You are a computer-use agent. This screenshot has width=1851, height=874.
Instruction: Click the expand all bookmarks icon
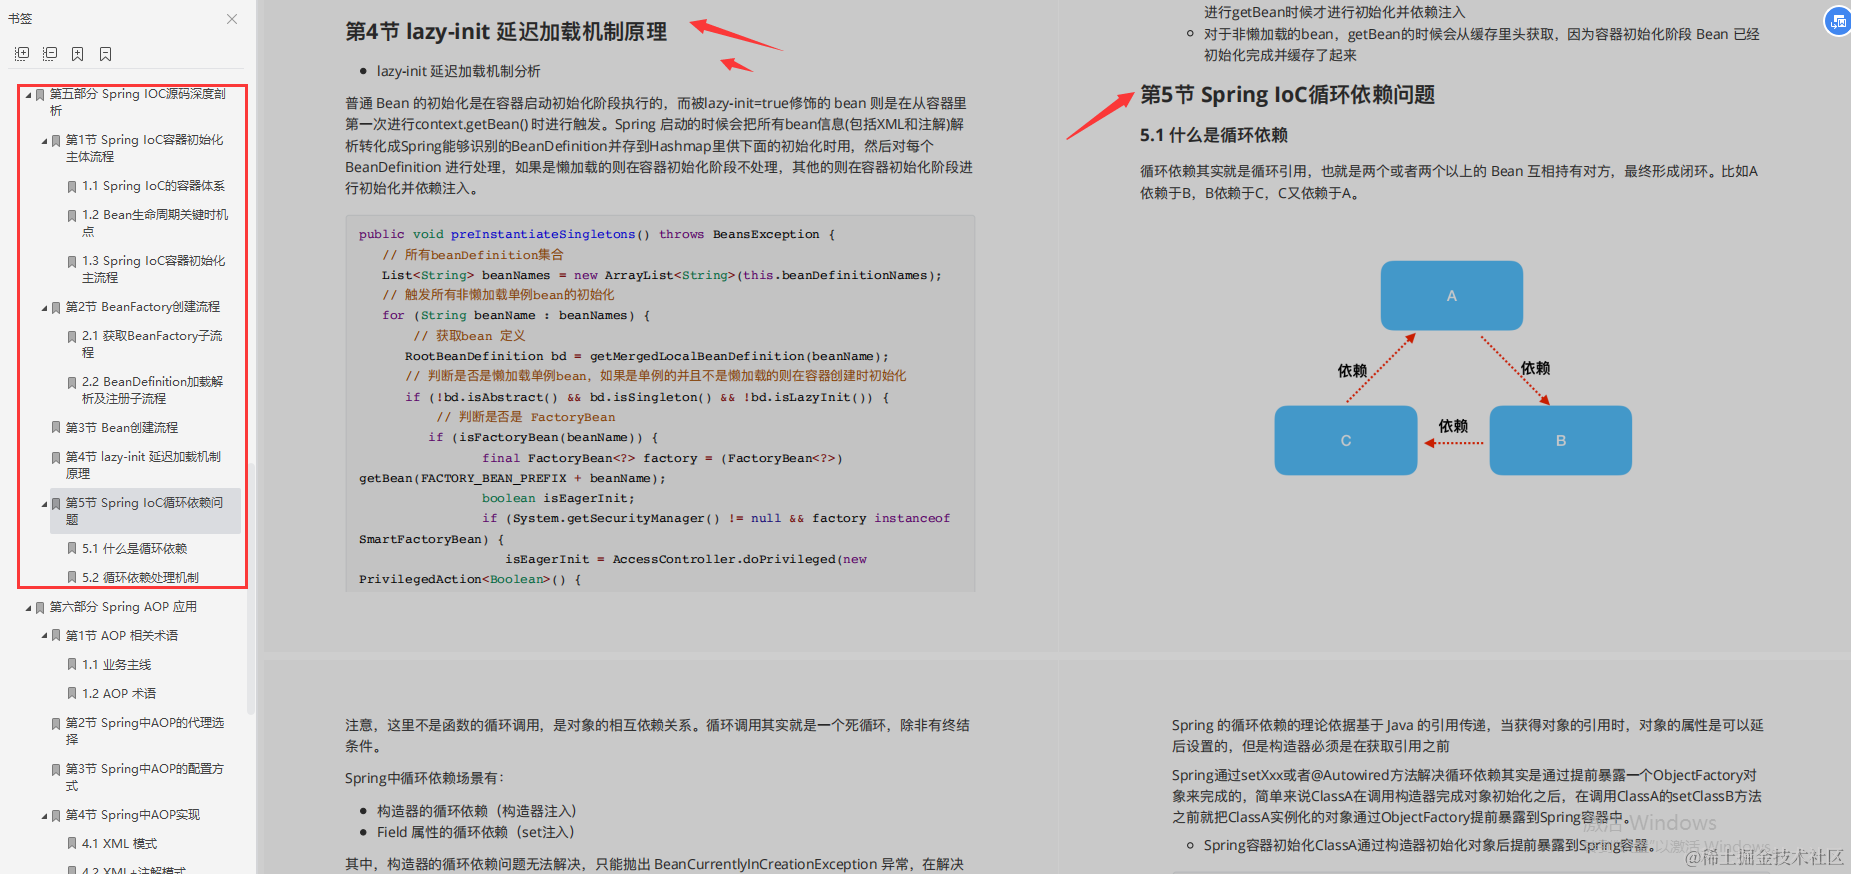coord(22,54)
